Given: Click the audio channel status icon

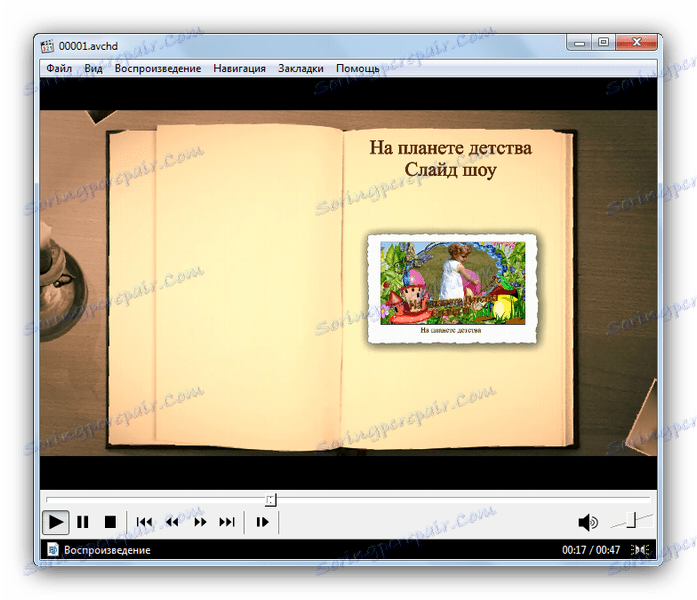Looking at the screenshot, I should coord(640,550).
